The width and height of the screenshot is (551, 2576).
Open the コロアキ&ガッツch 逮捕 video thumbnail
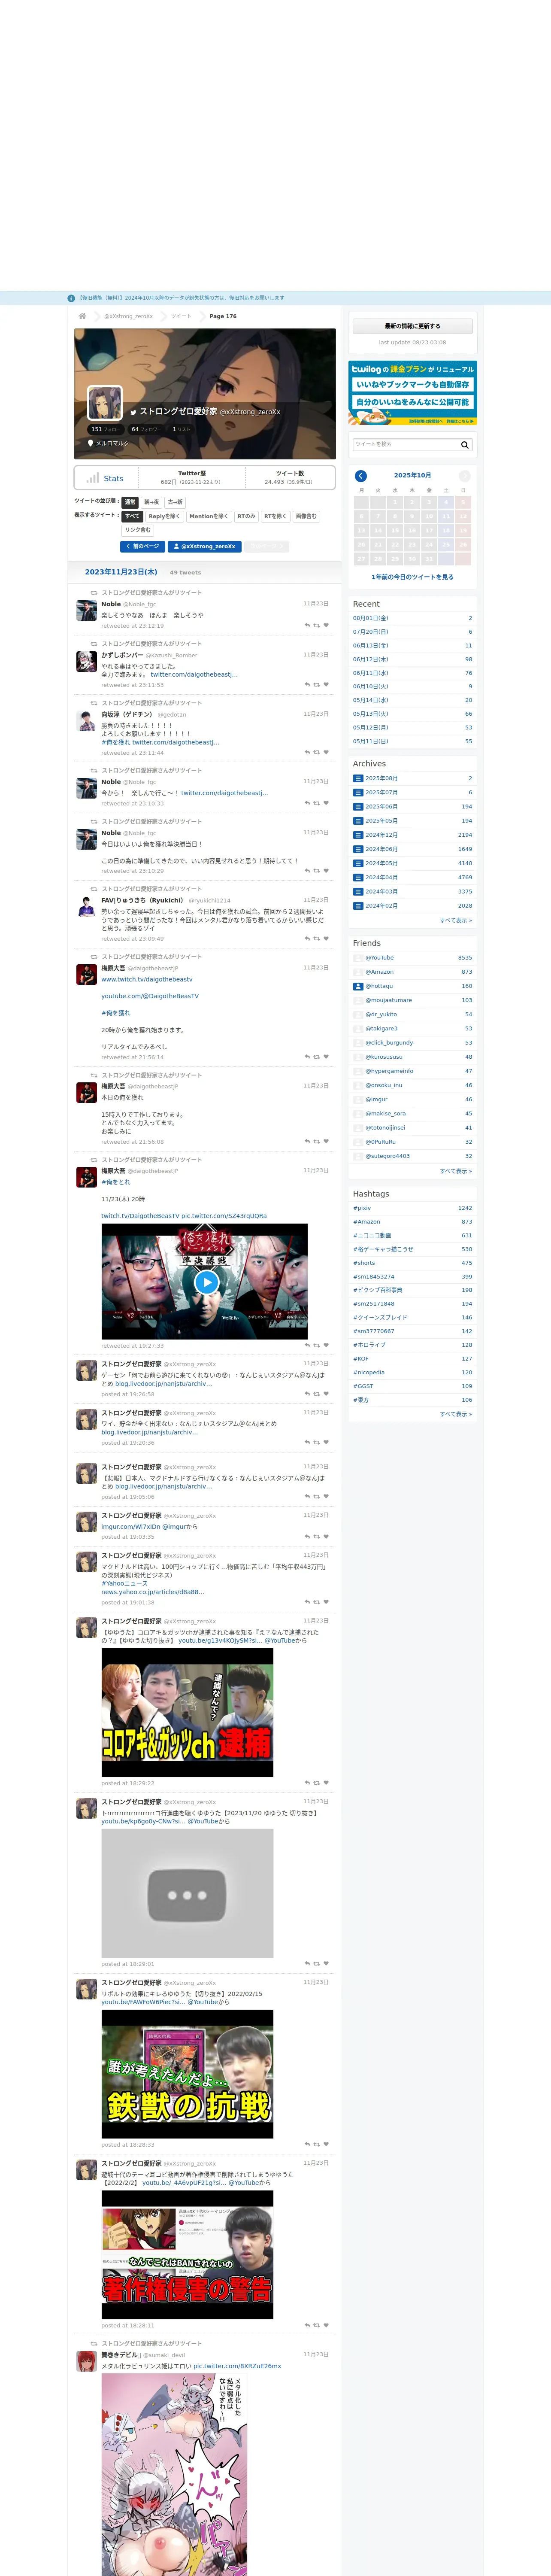click(x=187, y=1713)
